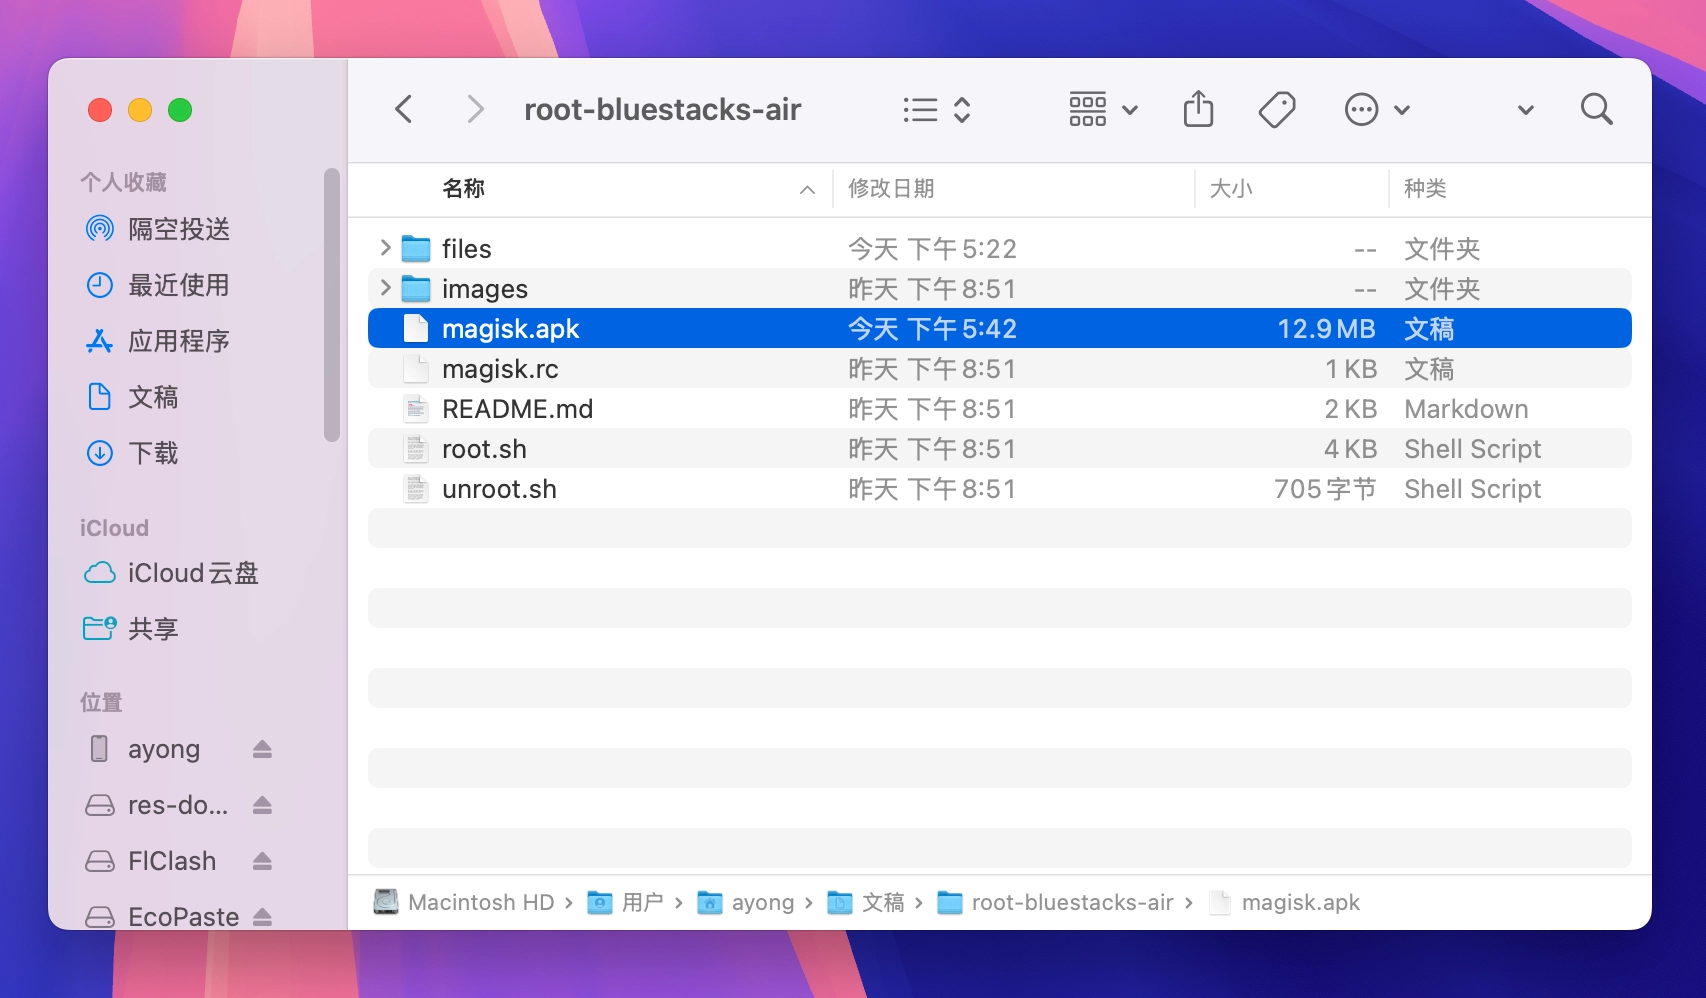Select the files folder icon

point(416,248)
